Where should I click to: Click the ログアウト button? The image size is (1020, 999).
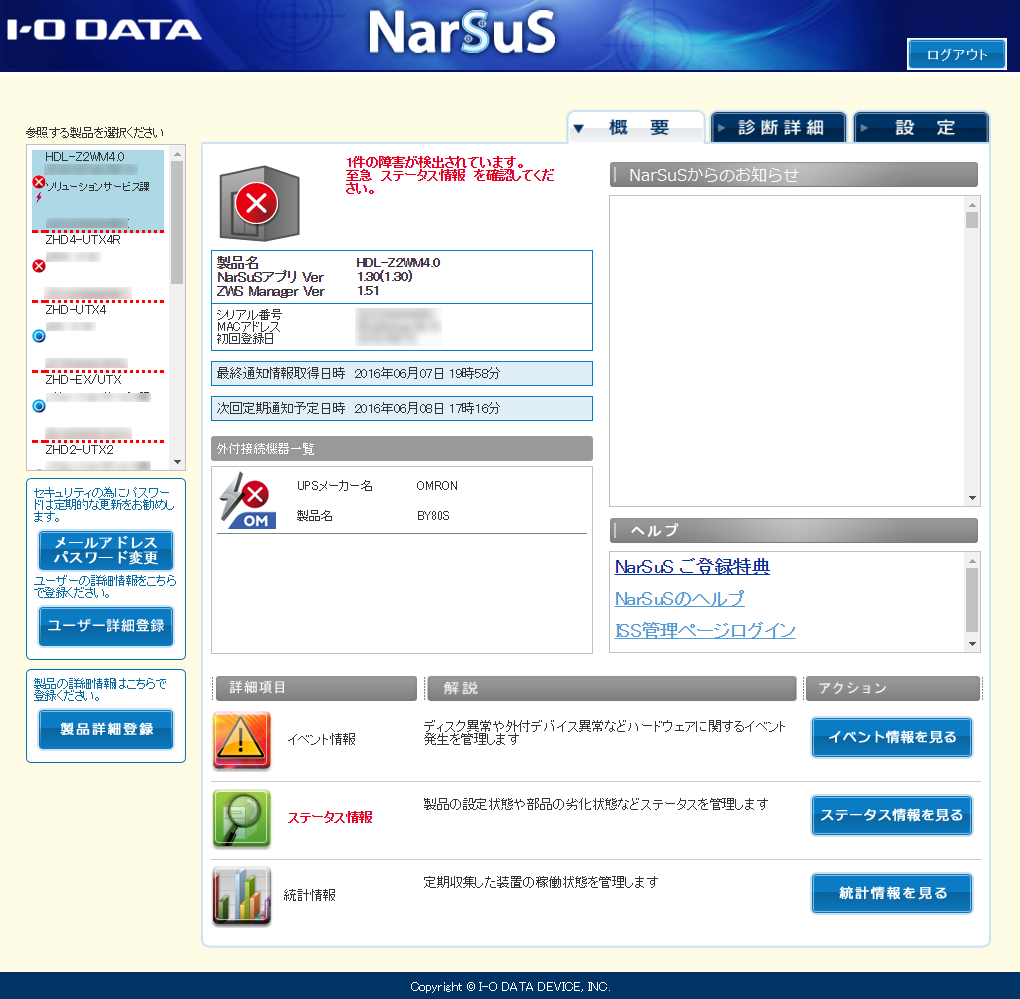point(957,55)
